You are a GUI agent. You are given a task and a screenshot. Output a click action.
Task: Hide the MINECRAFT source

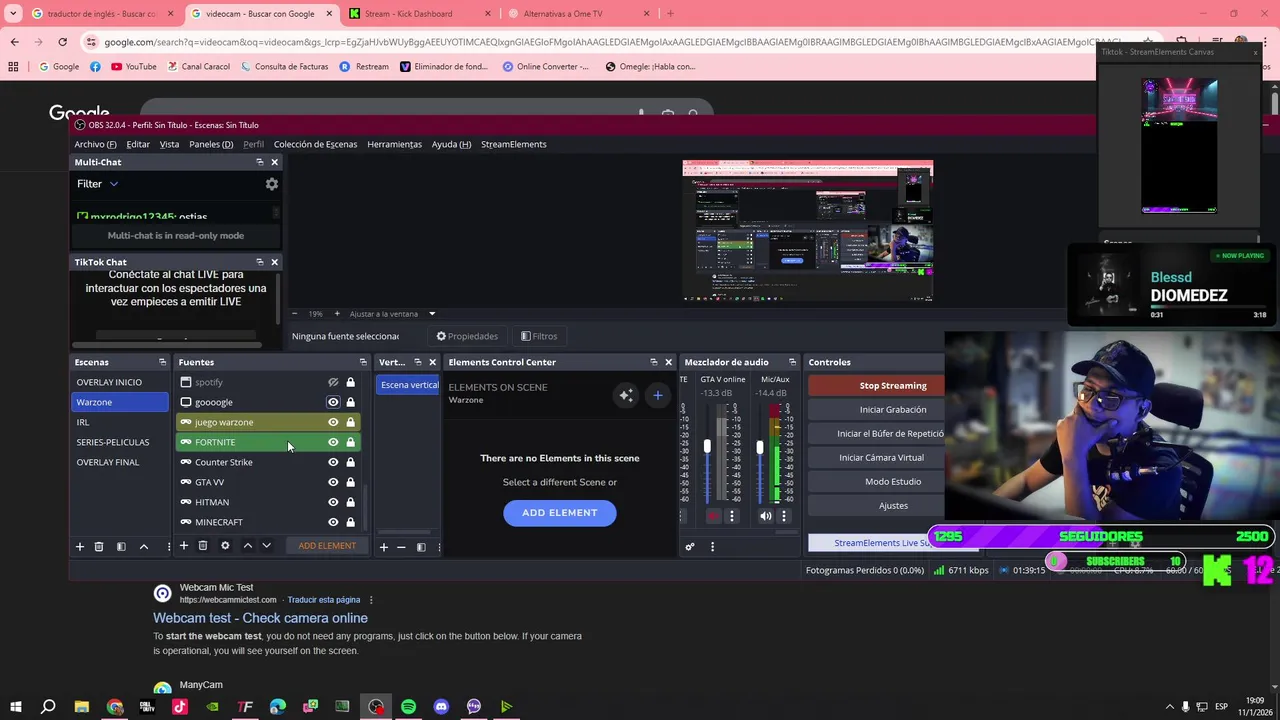[333, 522]
